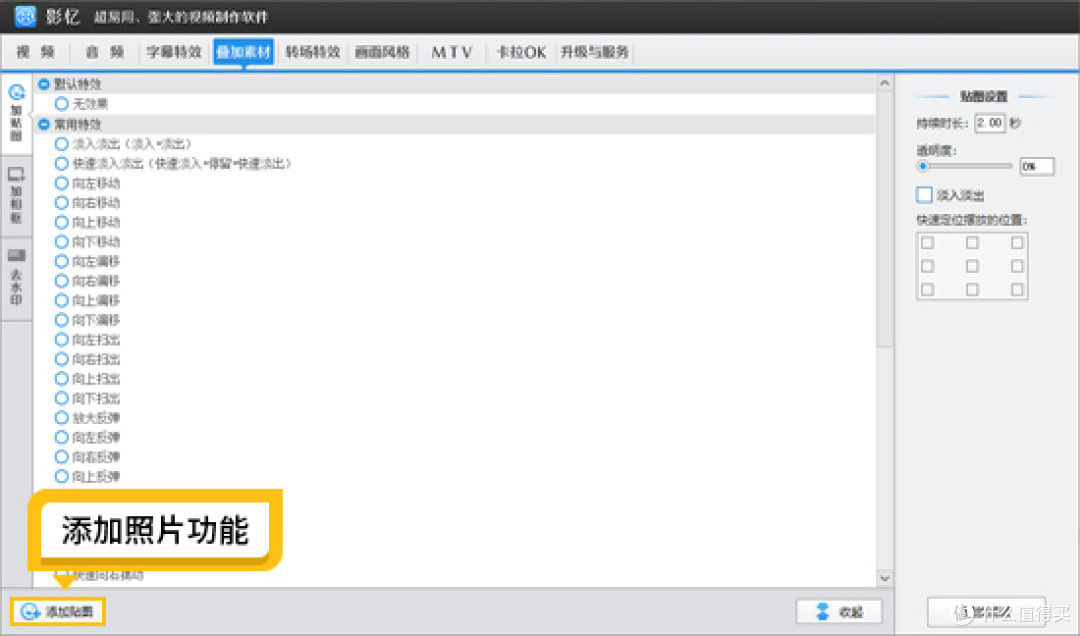This screenshot has height=636, width=1080.
Task: Select the 向上扫出 effect
Action: pos(61,378)
